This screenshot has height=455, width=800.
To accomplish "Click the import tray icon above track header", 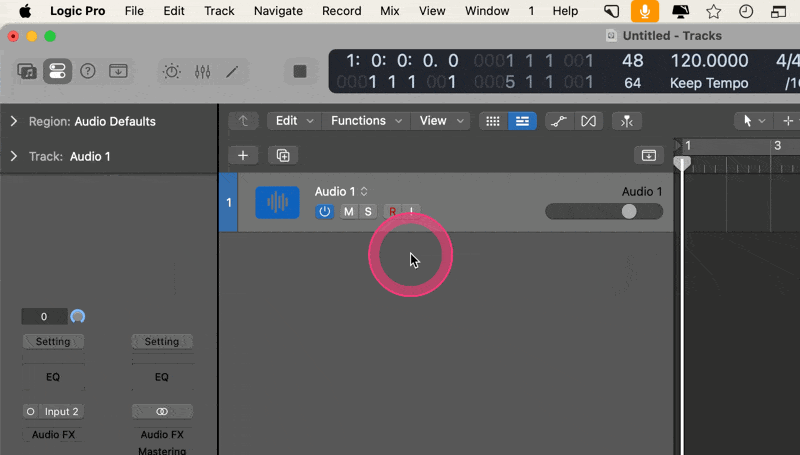I will pos(648,155).
